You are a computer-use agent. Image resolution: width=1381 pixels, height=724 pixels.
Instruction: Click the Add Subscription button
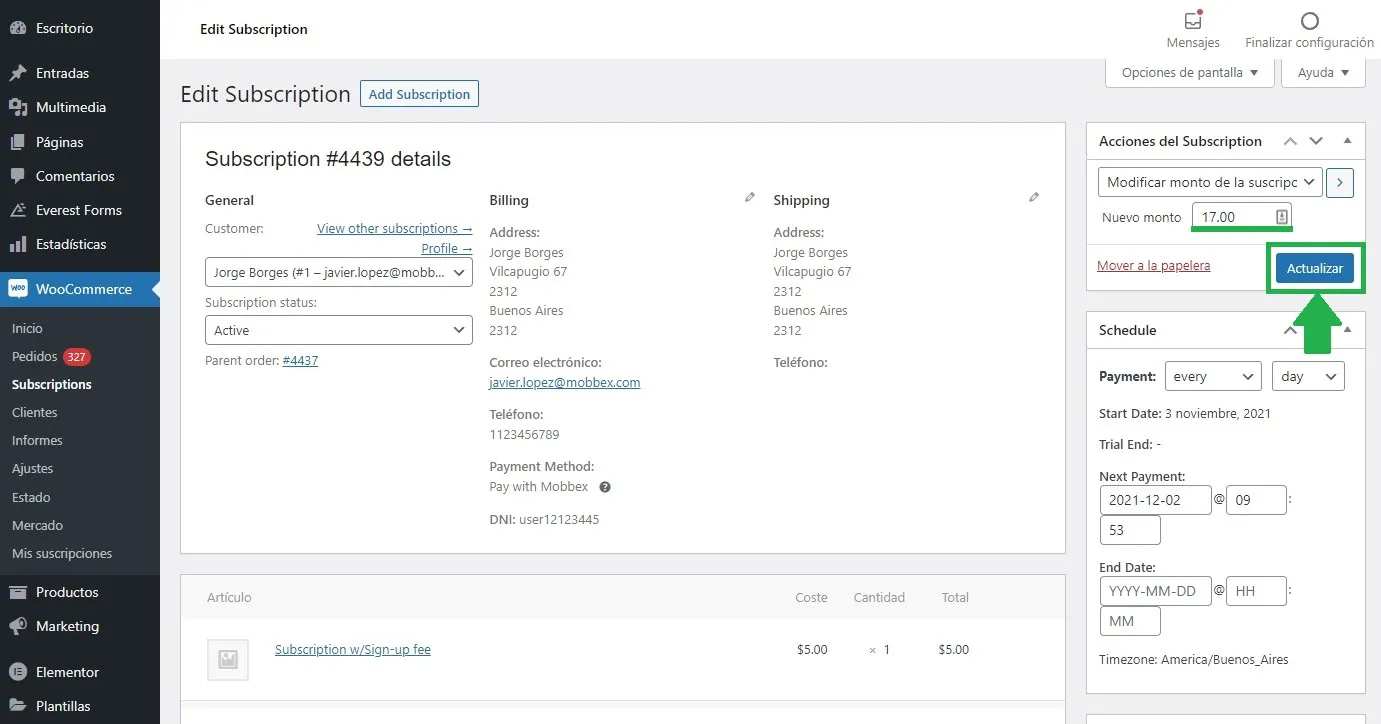[419, 94]
